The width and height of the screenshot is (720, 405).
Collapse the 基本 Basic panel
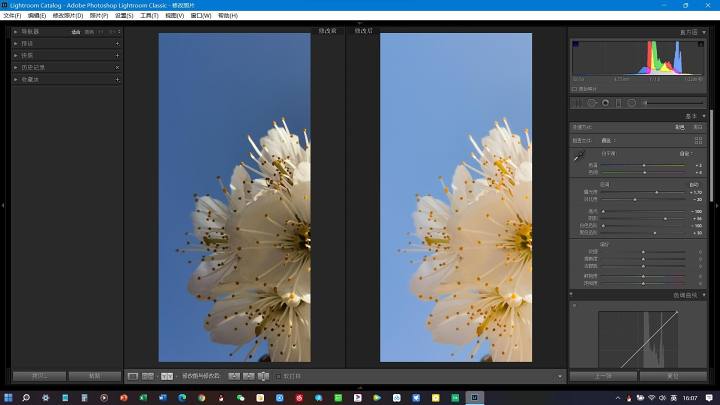(x=704, y=116)
